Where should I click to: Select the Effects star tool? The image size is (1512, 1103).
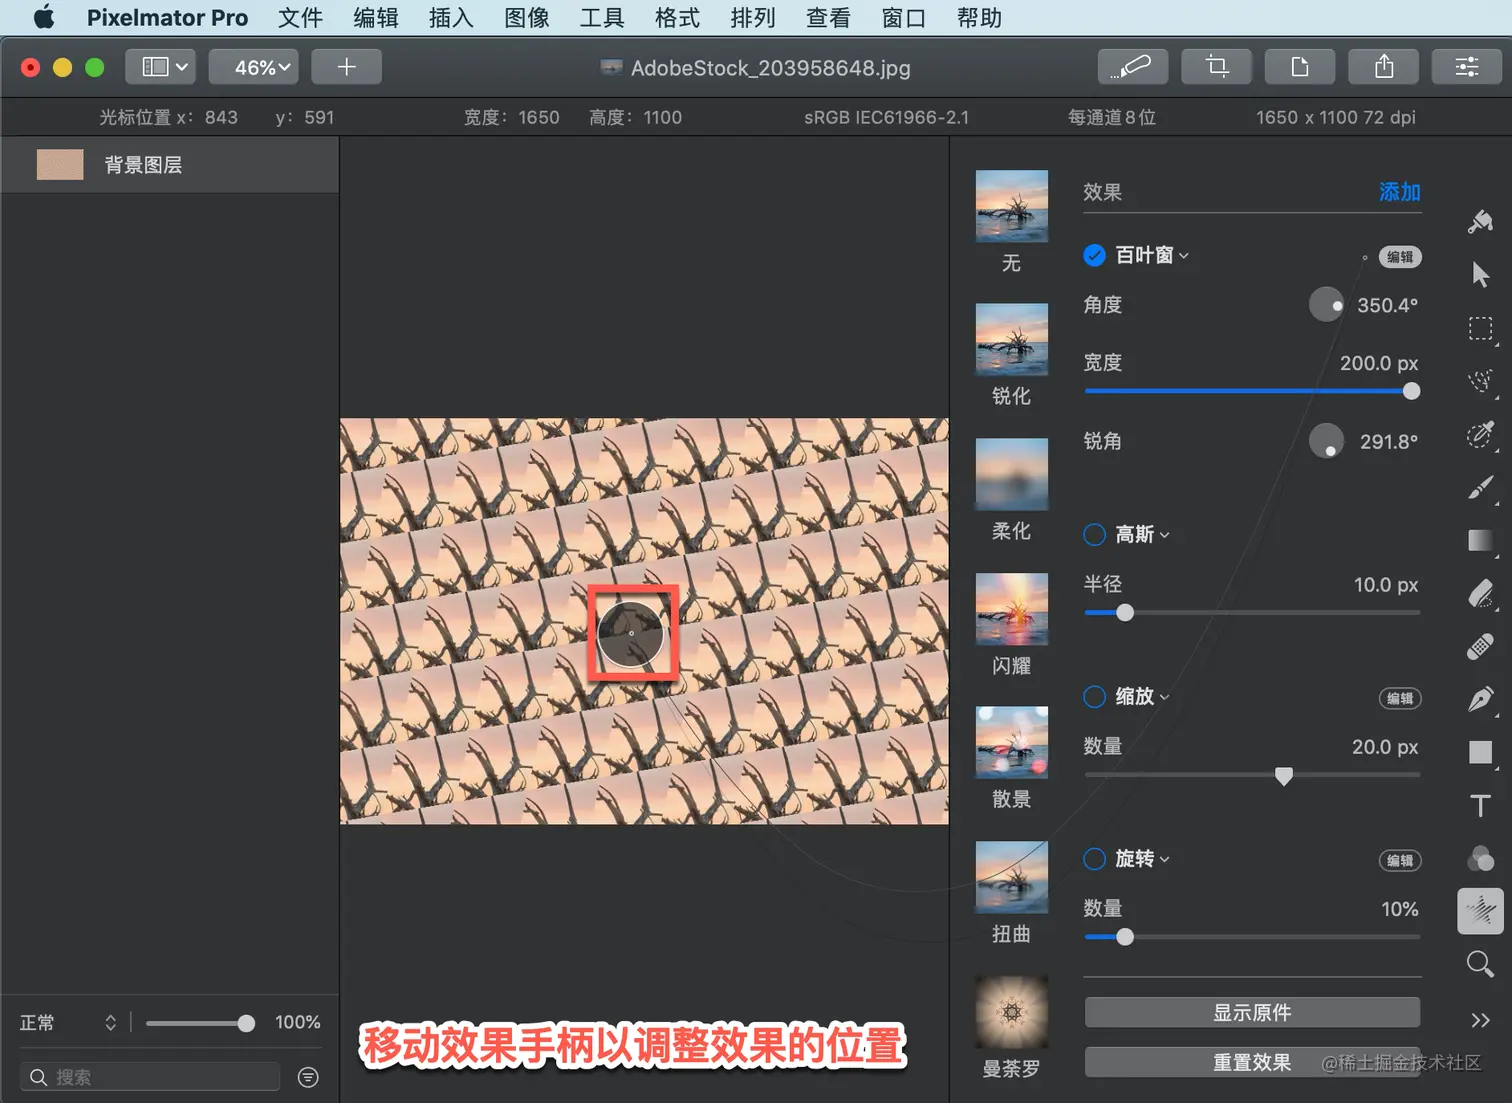pos(1480,911)
